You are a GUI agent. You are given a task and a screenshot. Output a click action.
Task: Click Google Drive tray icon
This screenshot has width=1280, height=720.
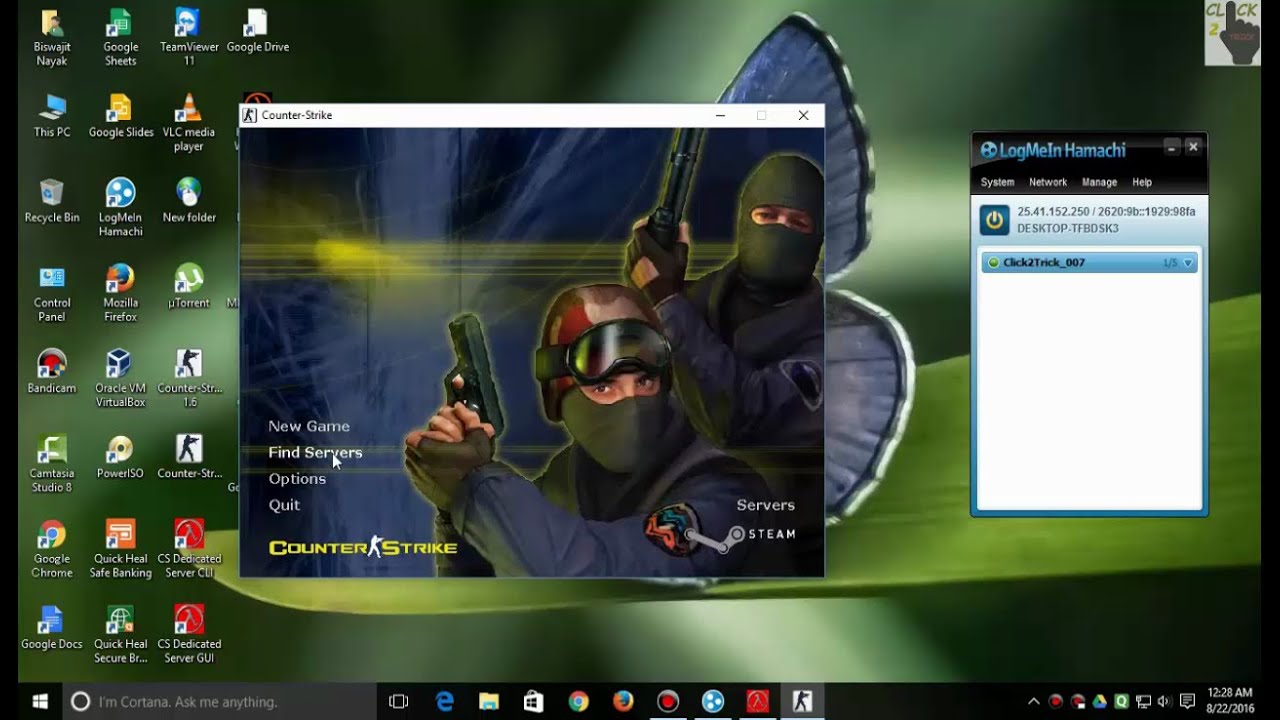(x=1099, y=702)
